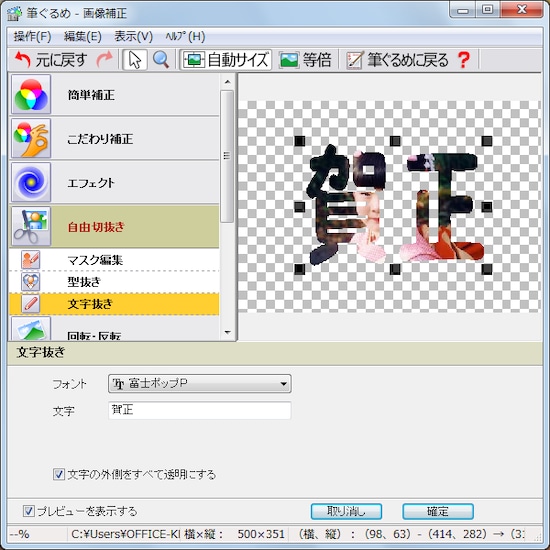
Task: Toggle the プレビューを表示する checkbox
Action: [x=28, y=511]
